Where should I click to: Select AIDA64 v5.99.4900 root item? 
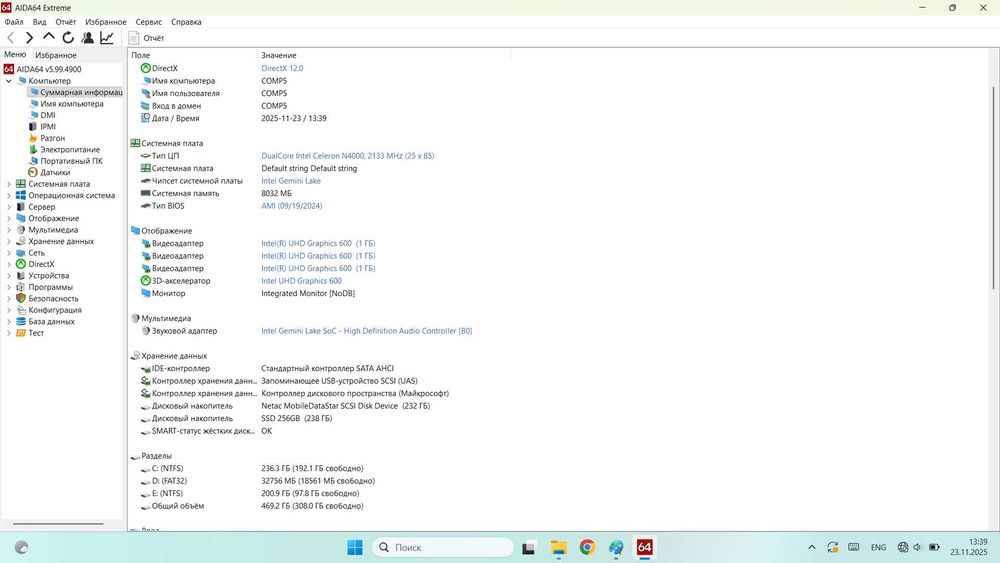[43, 69]
